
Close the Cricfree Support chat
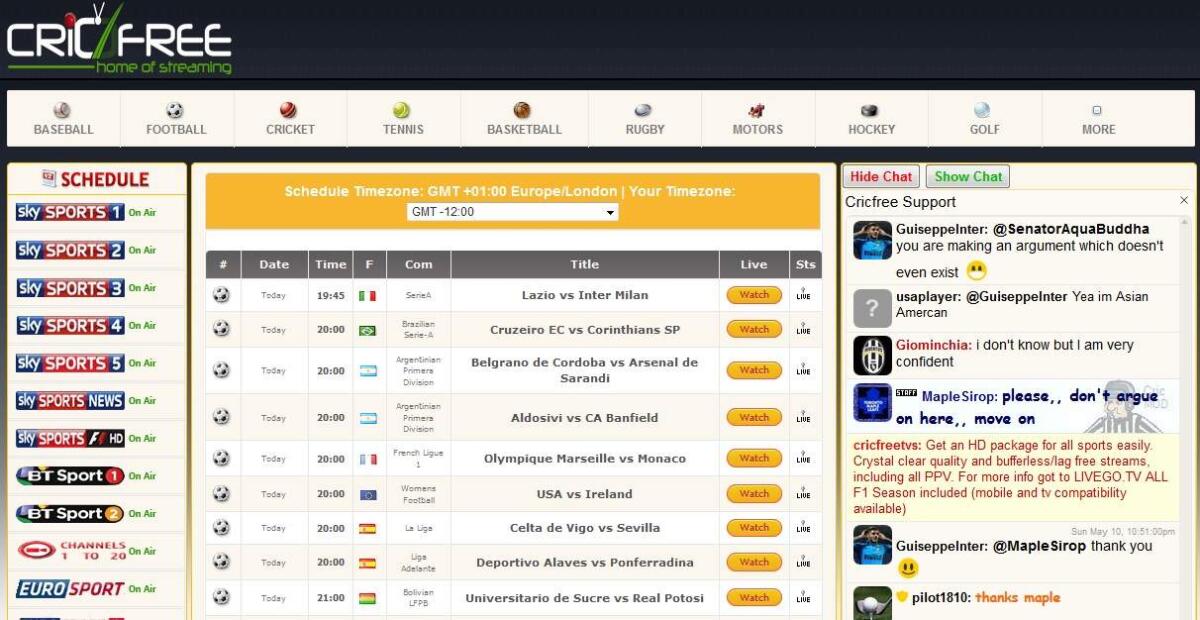pyautogui.click(x=1184, y=200)
